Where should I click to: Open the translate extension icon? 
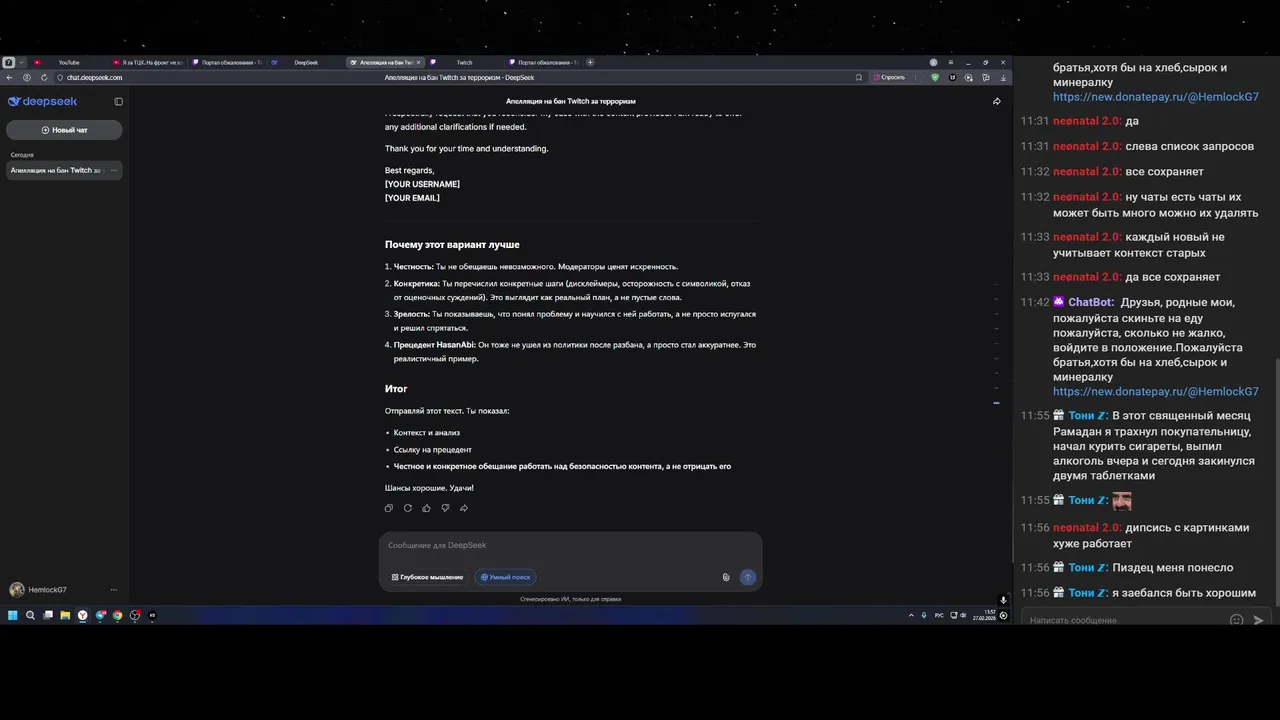(x=986, y=77)
